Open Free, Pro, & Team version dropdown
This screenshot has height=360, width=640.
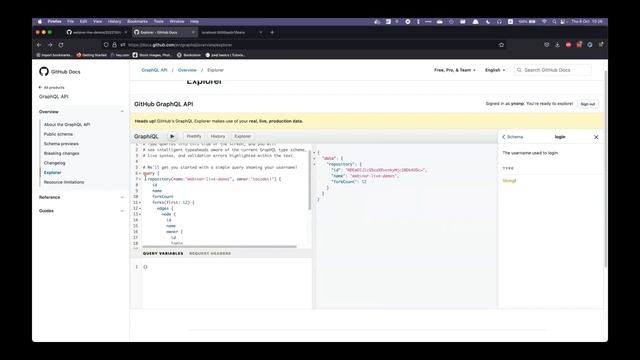455,70
